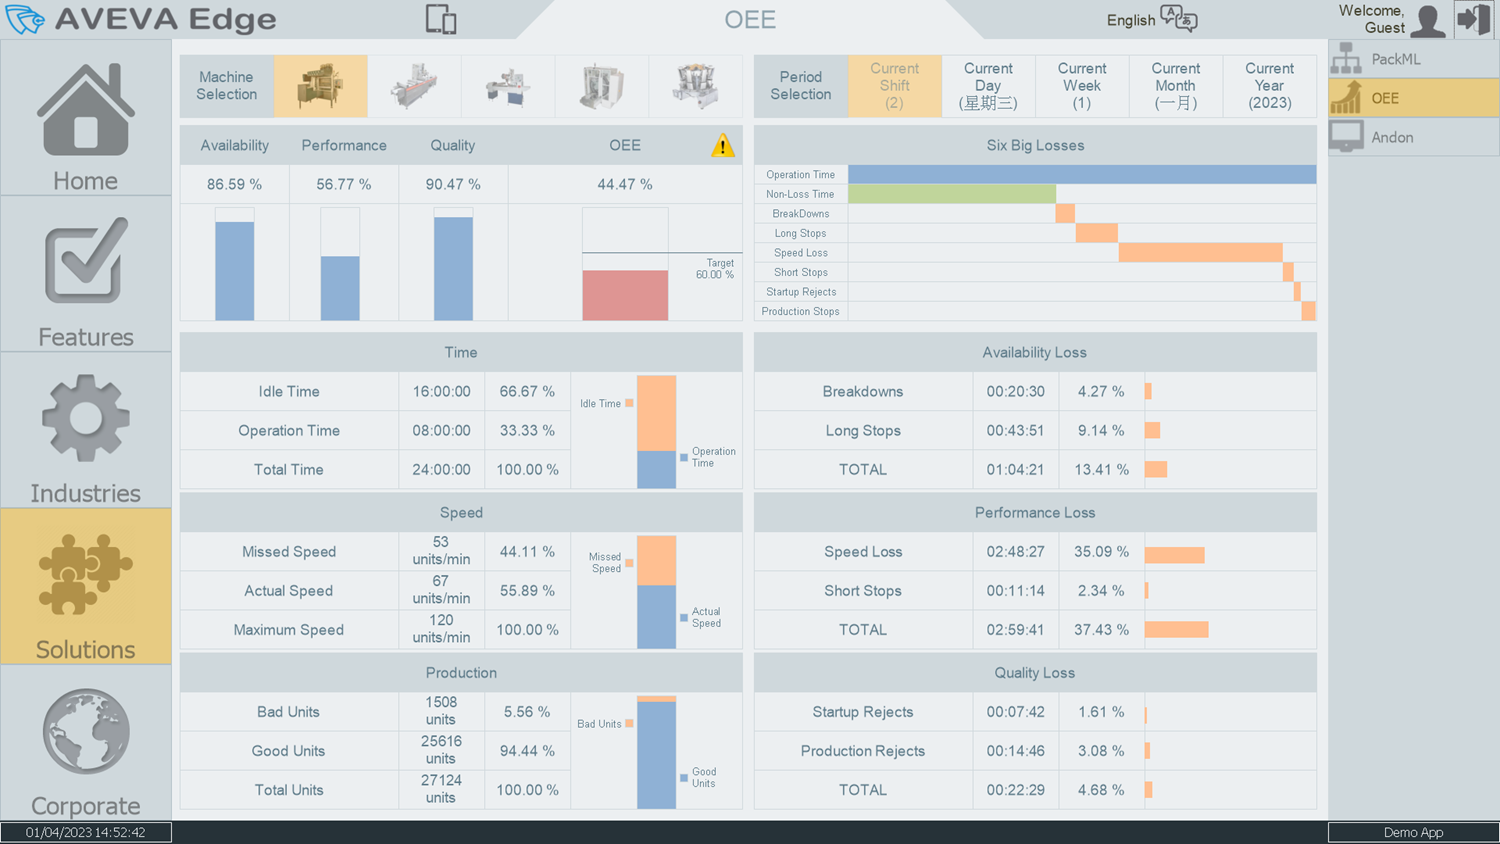The width and height of the screenshot is (1500, 844).
Task: Click the Idle Time 16:00:00 value
Action: 441,392
